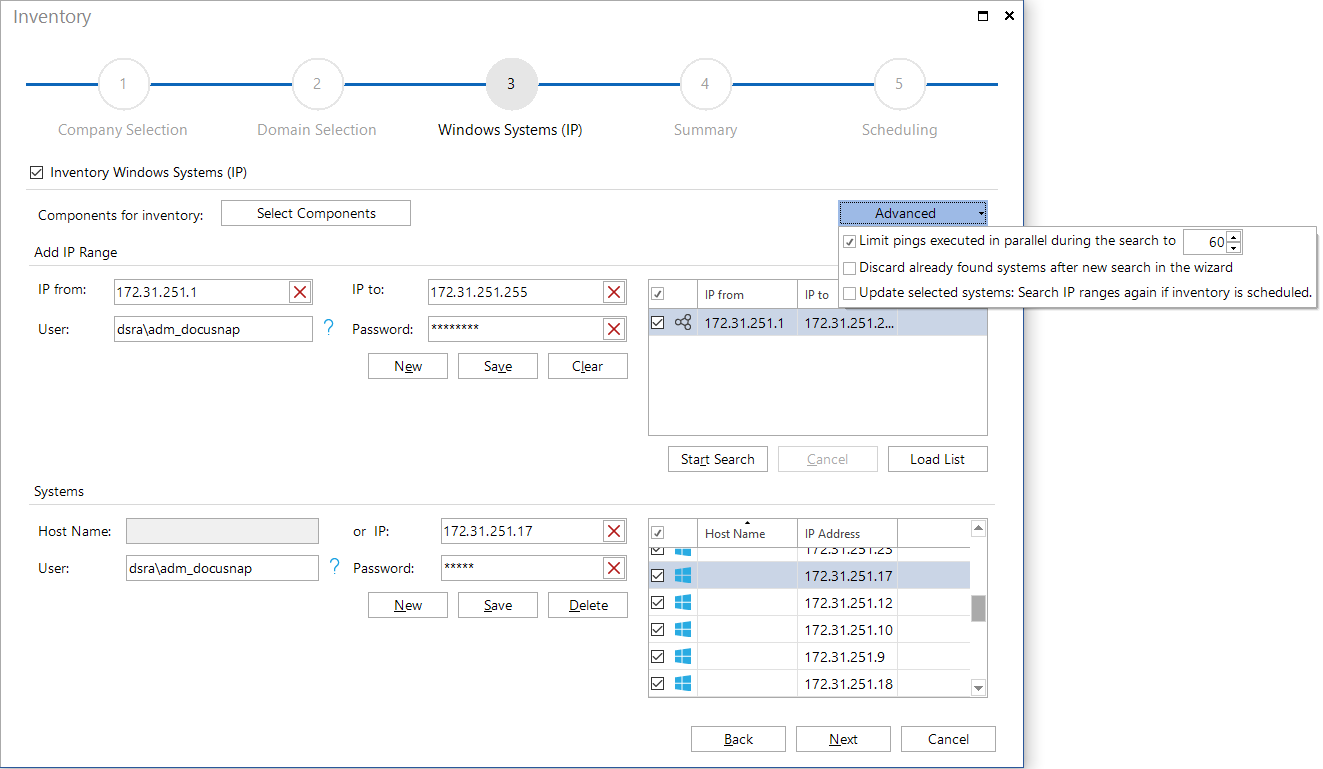Screen dimensions: 1323x769
Task: Clear the IP range Password field with red X
Action: click(x=614, y=329)
